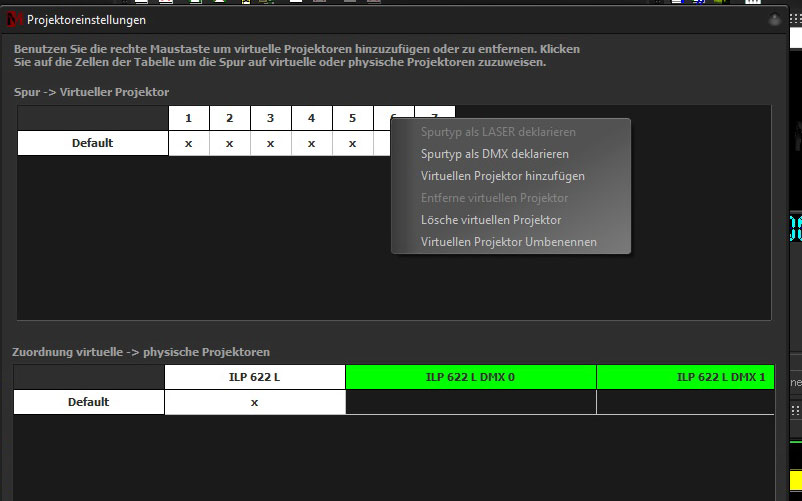Select green 'ILP 622 L DMX 0' header

pyautogui.click(x=470, y=377)
